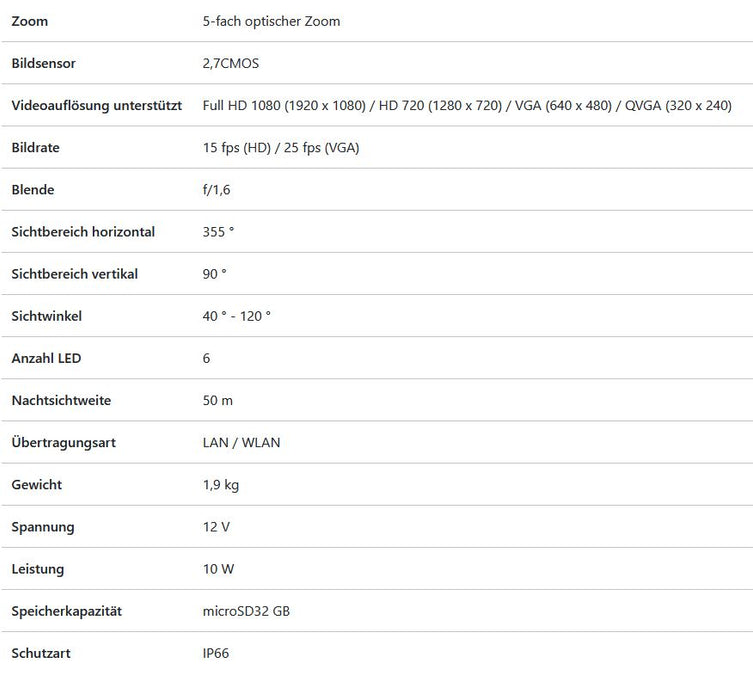Click the Zoom row label
The height and width of the screenshot is (700, 753).
click(x=29, y=21)
